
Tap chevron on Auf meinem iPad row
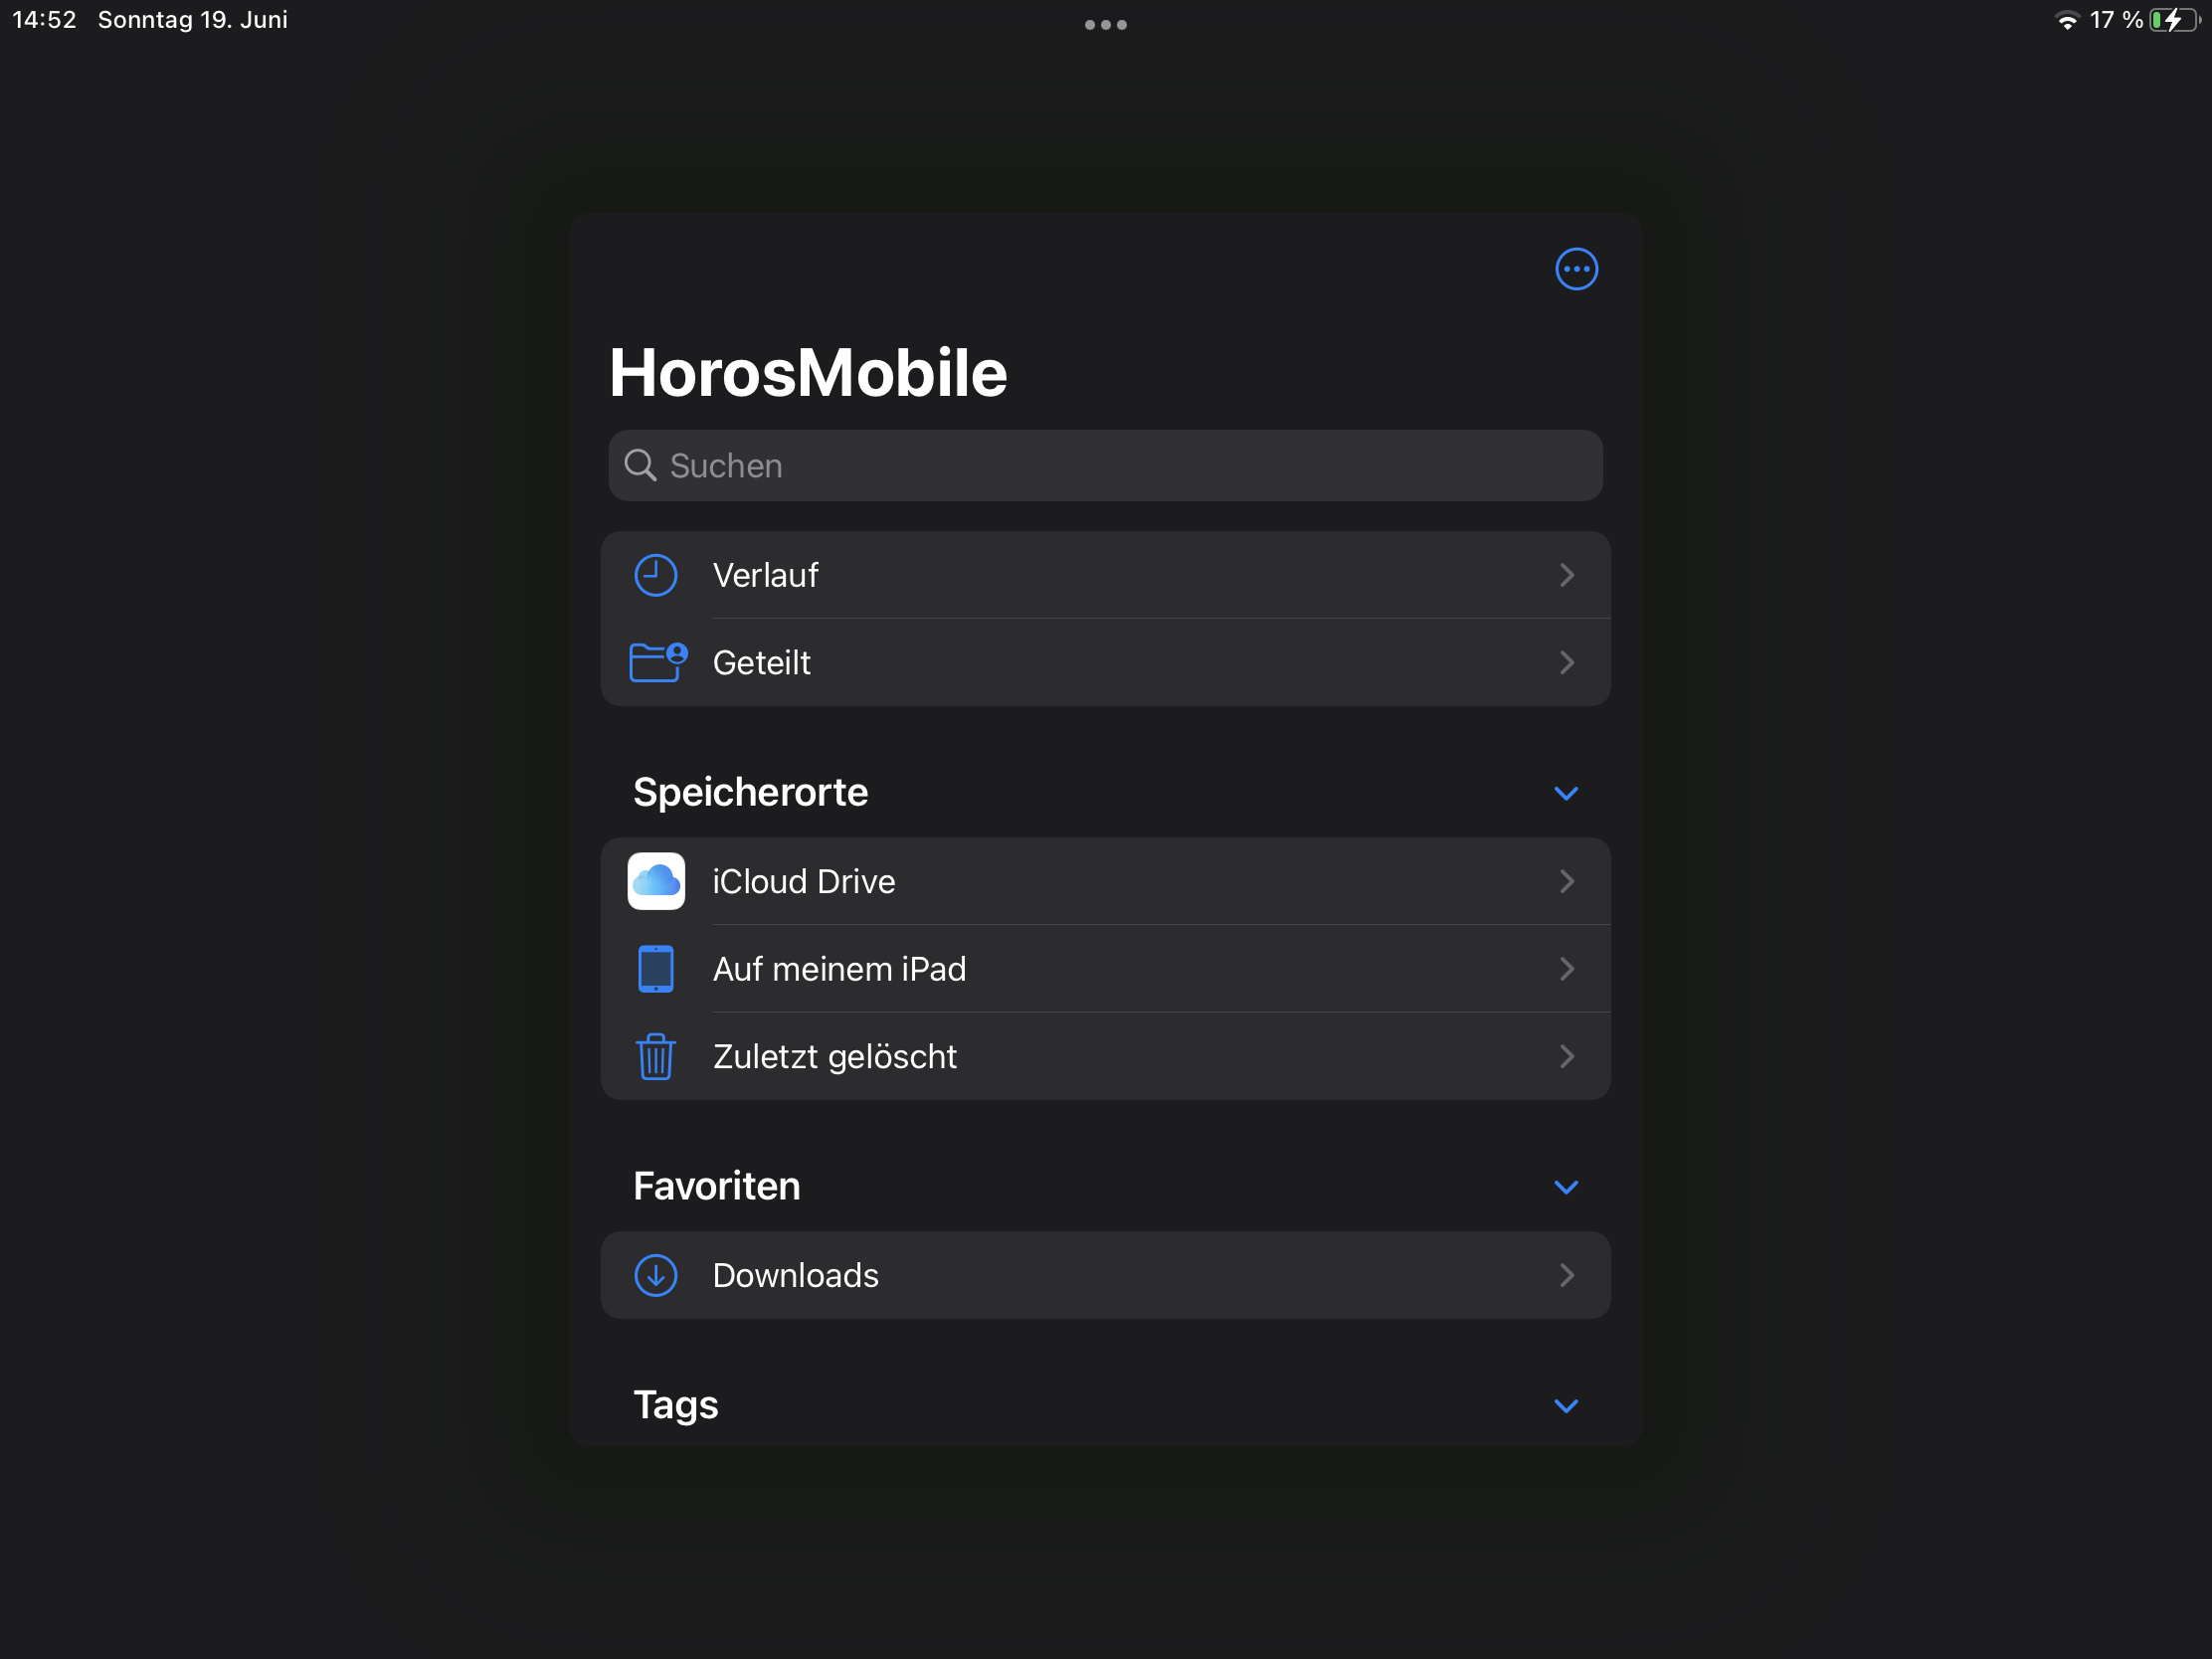[x=1566, y=968]
